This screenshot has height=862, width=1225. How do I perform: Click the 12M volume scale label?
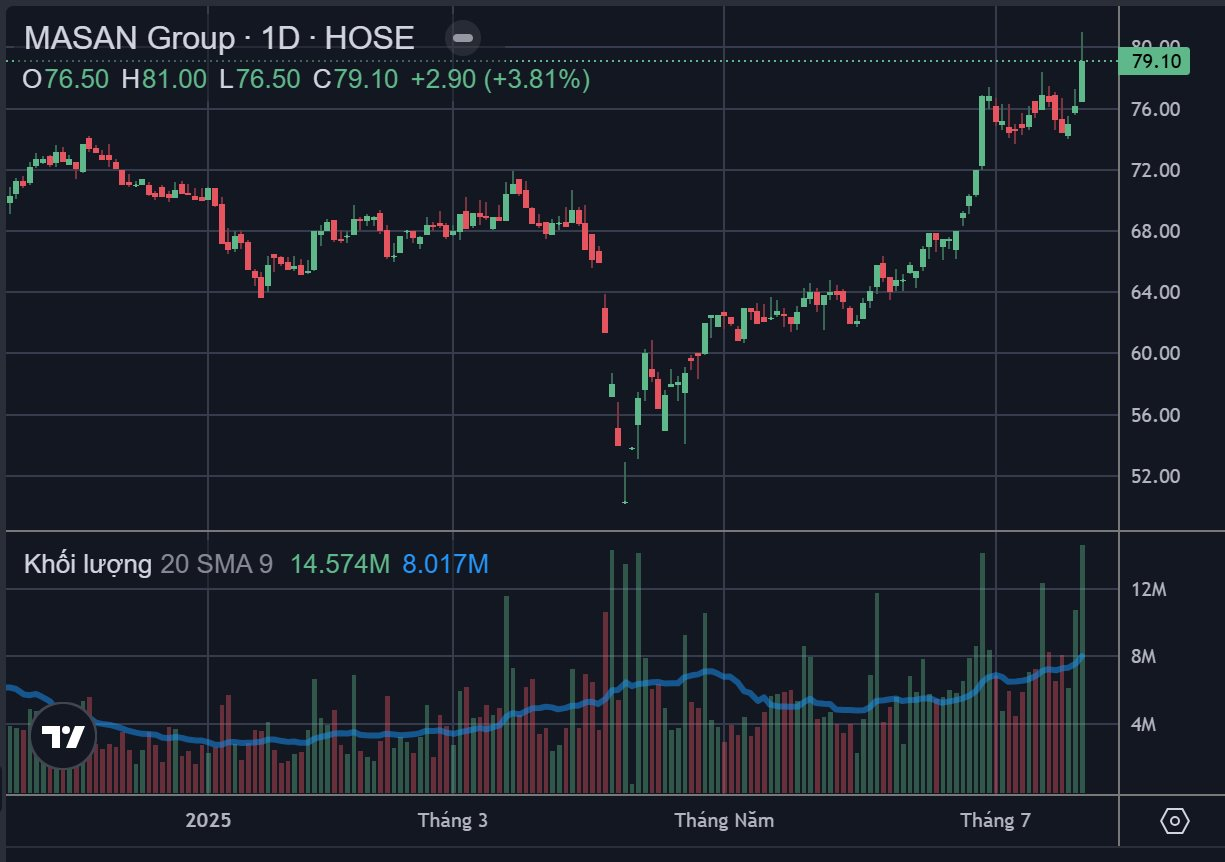point(1149,590)
